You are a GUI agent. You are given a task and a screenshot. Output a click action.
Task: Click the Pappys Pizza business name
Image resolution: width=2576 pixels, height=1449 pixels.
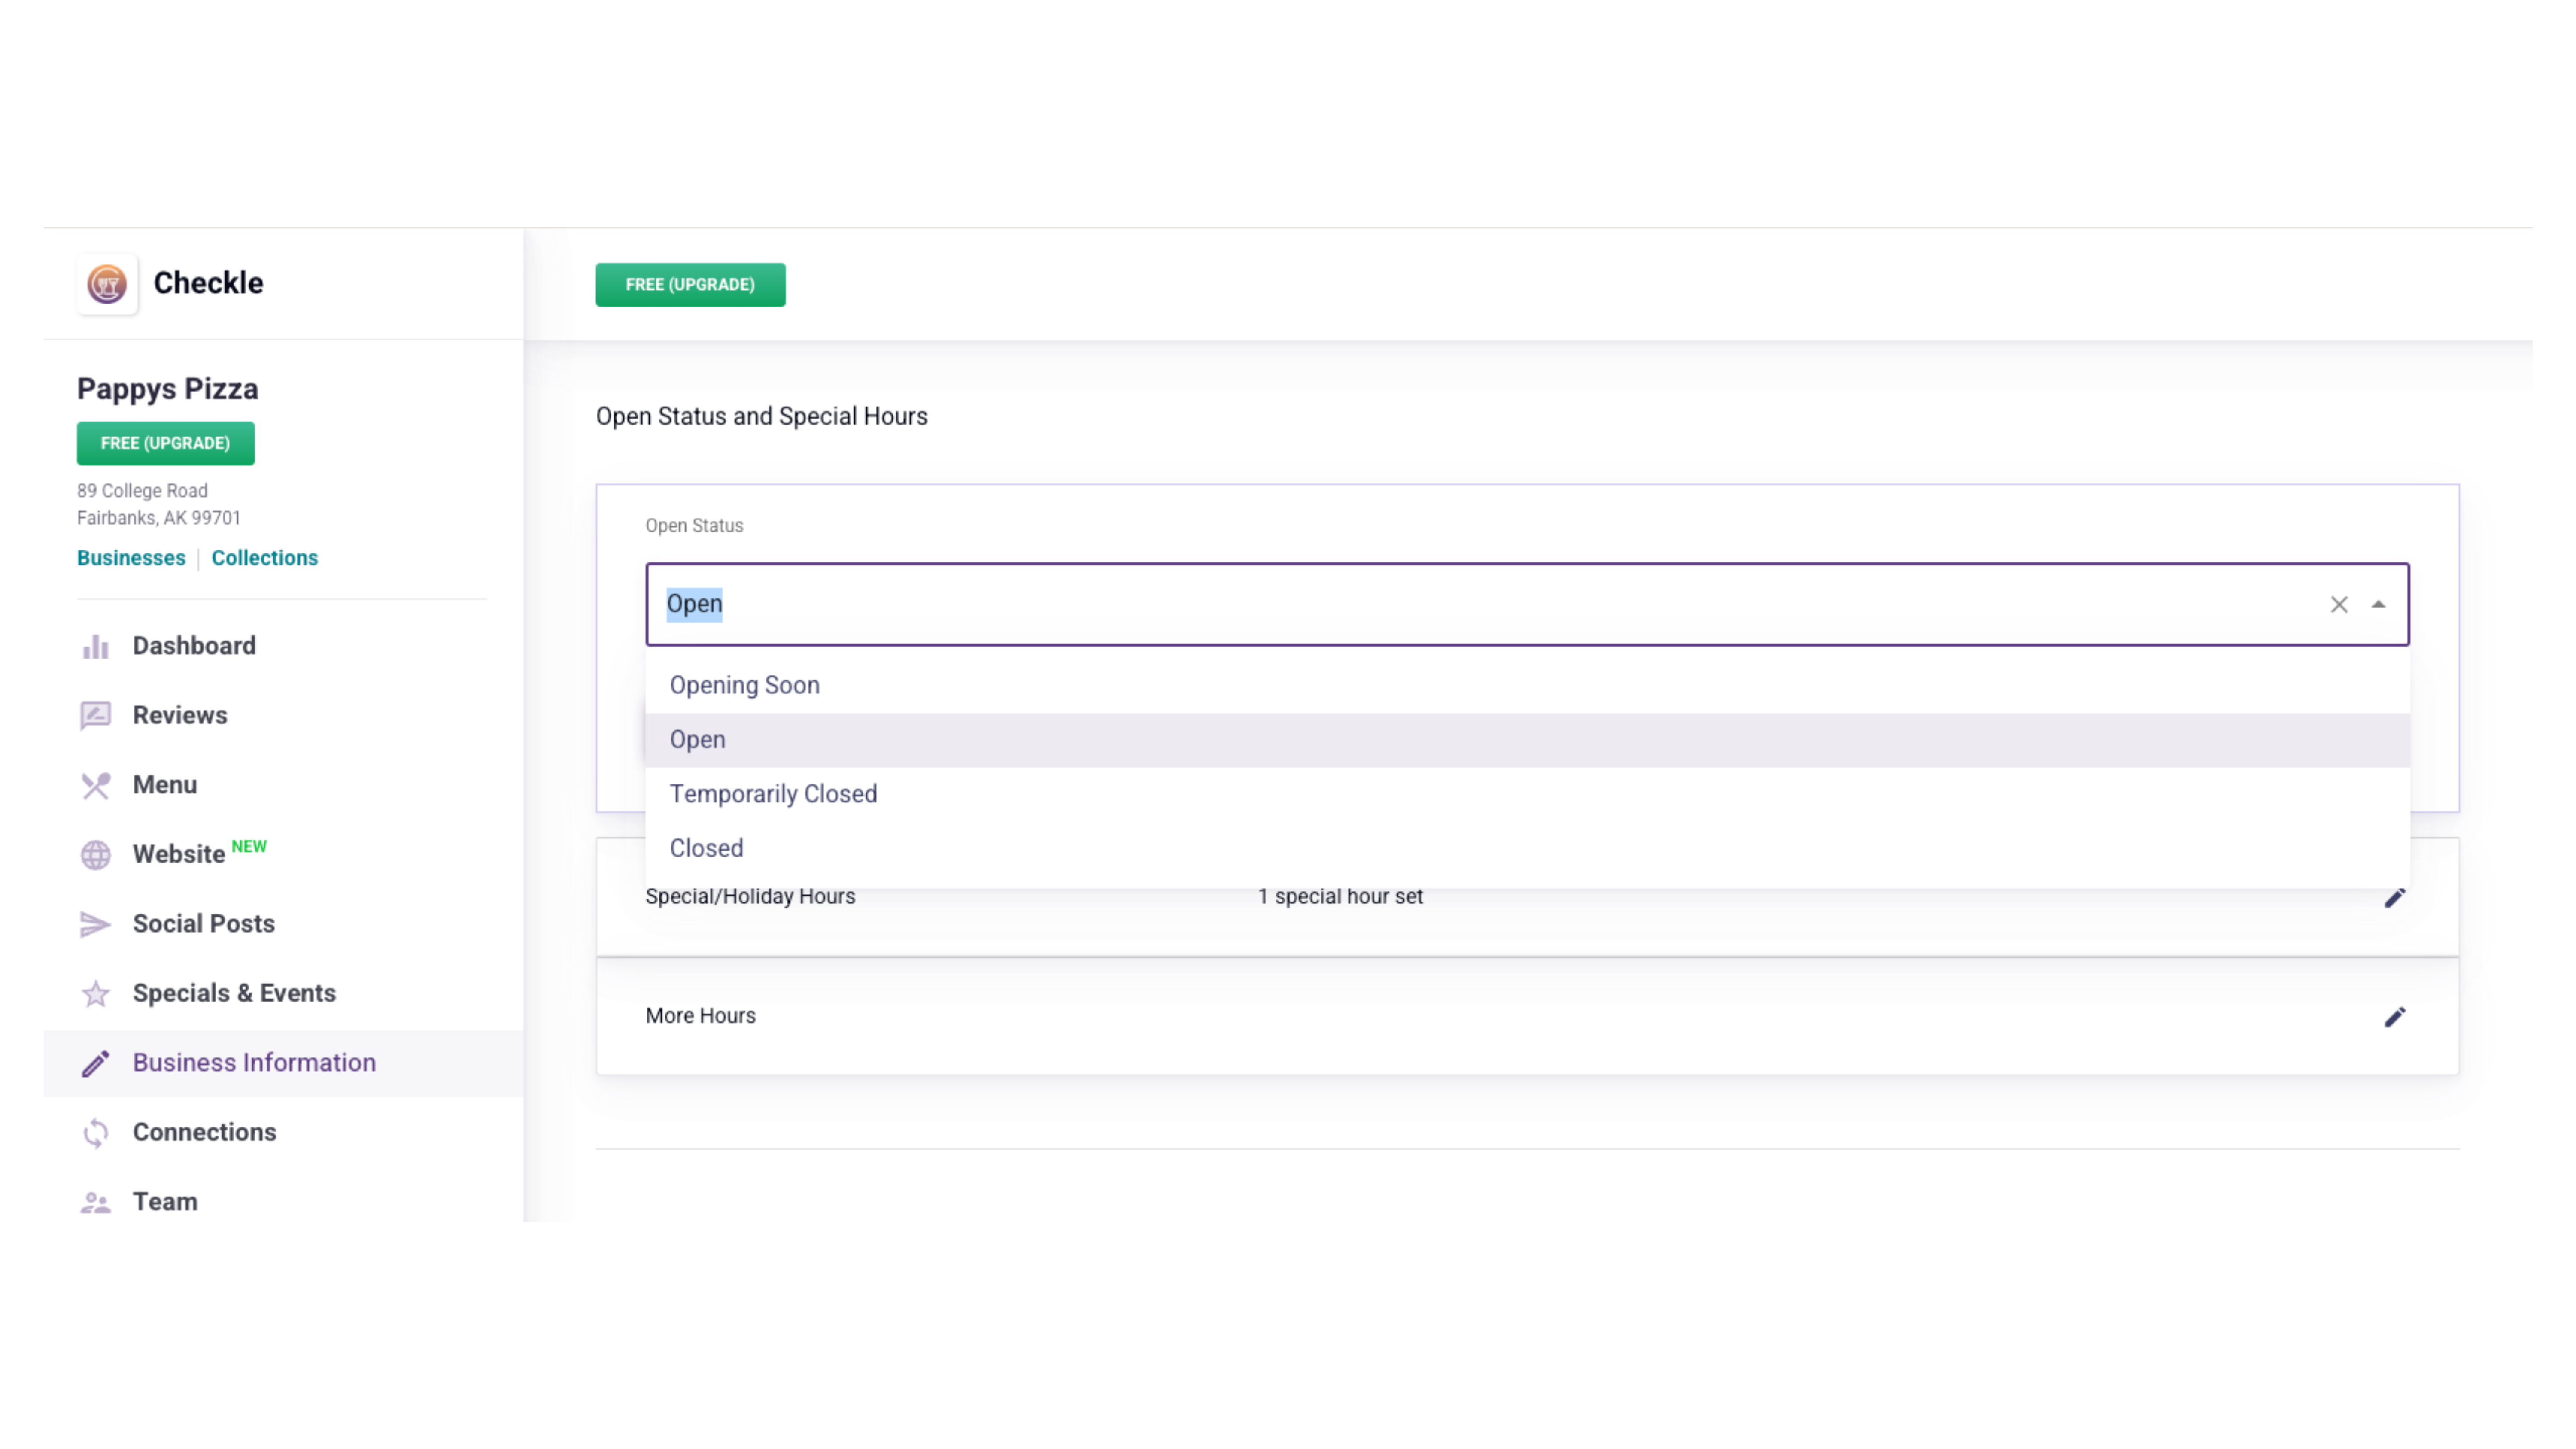pos(168,389)
